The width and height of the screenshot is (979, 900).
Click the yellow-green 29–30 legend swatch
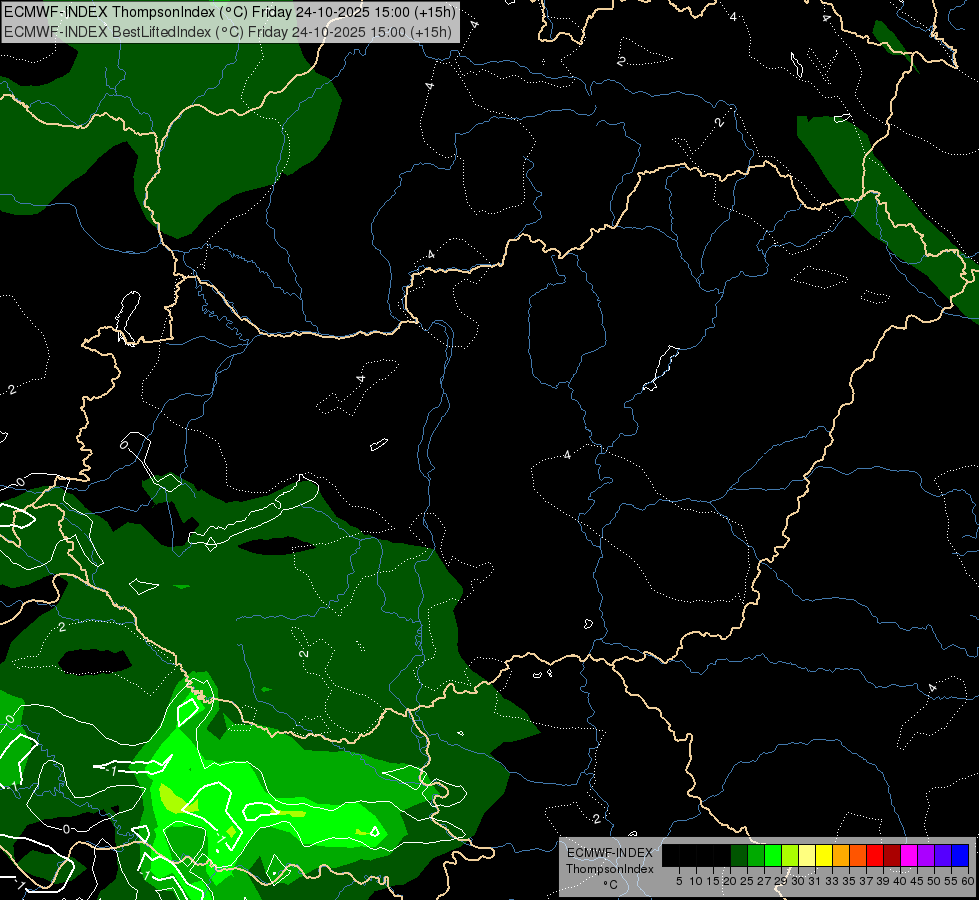[x=790, y=855]
